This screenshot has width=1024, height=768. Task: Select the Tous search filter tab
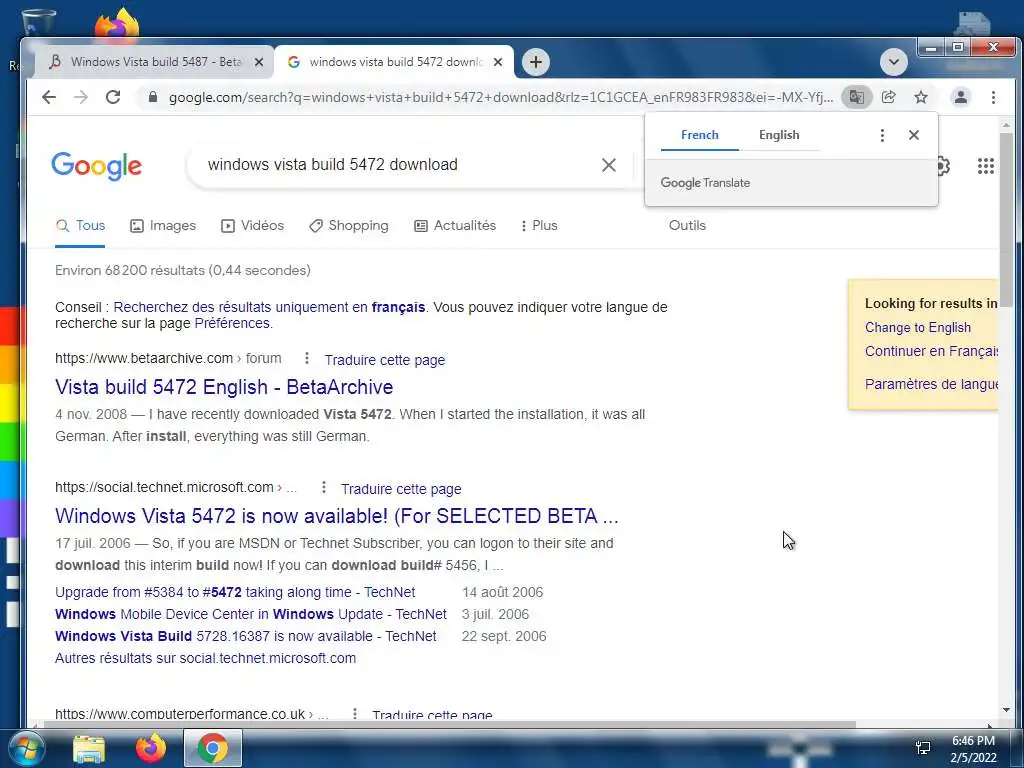pyautogui.click(x=80, y=226)
